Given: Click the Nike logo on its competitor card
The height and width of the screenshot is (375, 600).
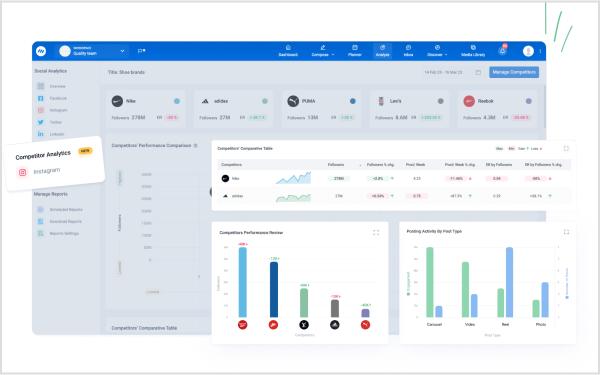Looking at the screenshot, I should pos(117,101).
